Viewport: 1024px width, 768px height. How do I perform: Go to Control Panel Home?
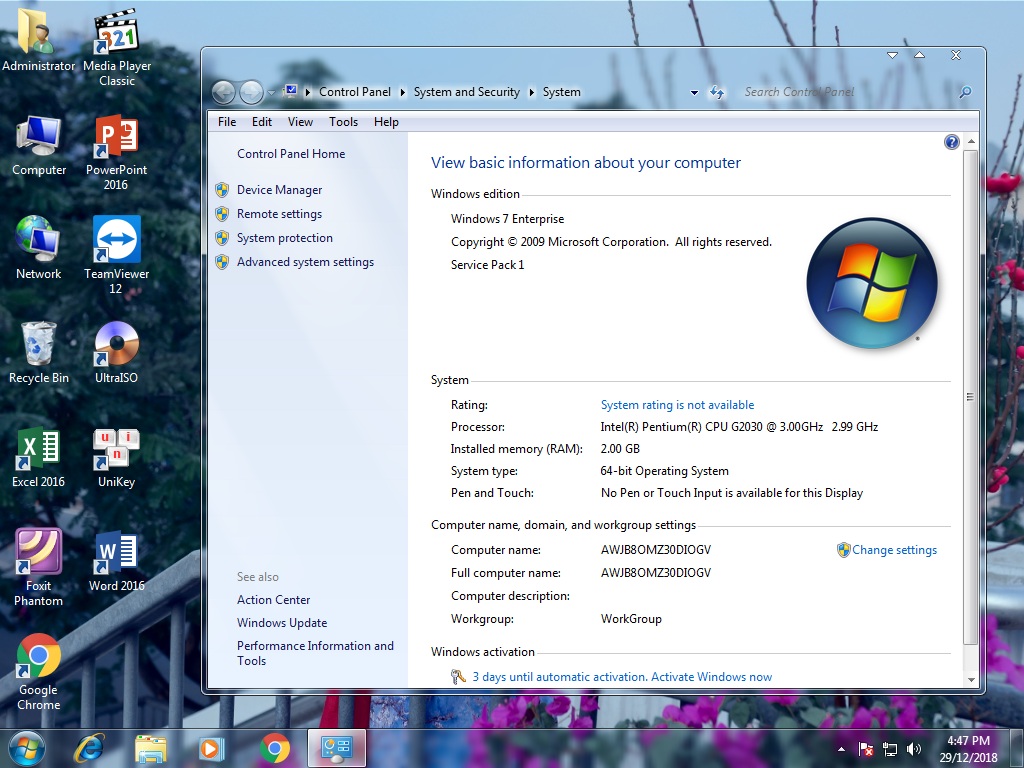(291, 153)
